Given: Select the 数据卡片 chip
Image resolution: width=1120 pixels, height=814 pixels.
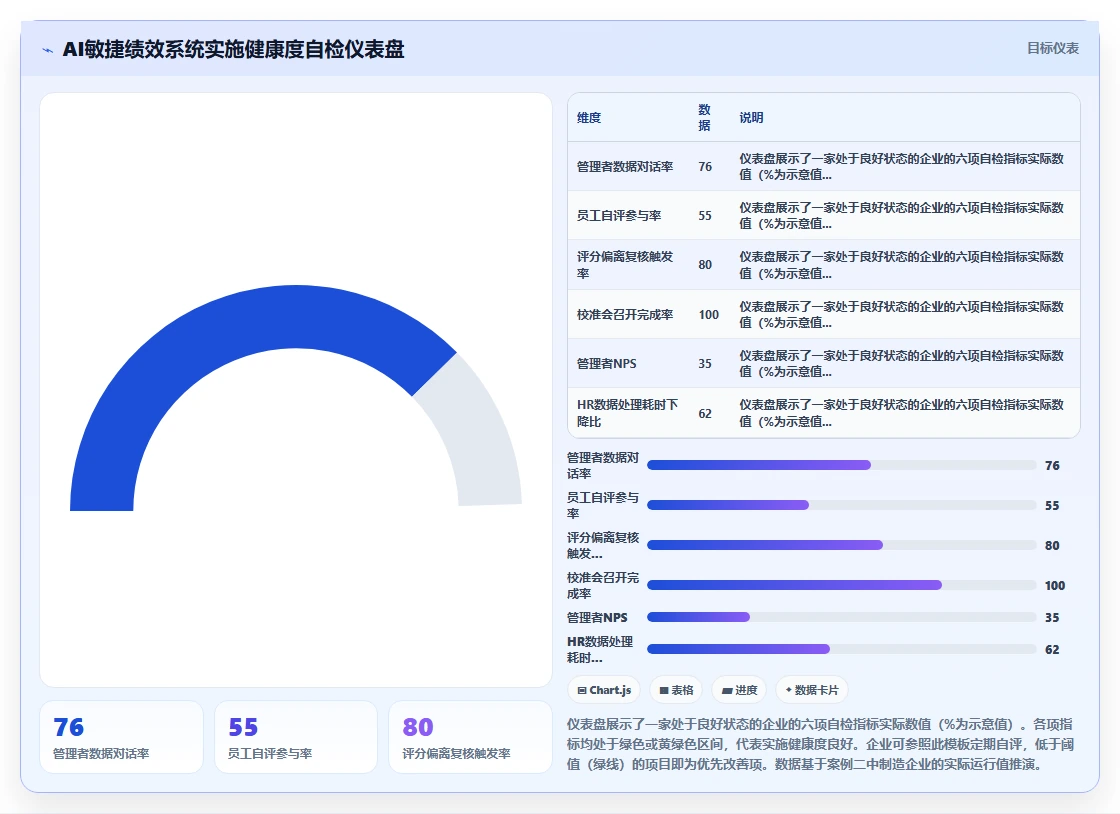Looking at the screenshot, I should [811, 690].
